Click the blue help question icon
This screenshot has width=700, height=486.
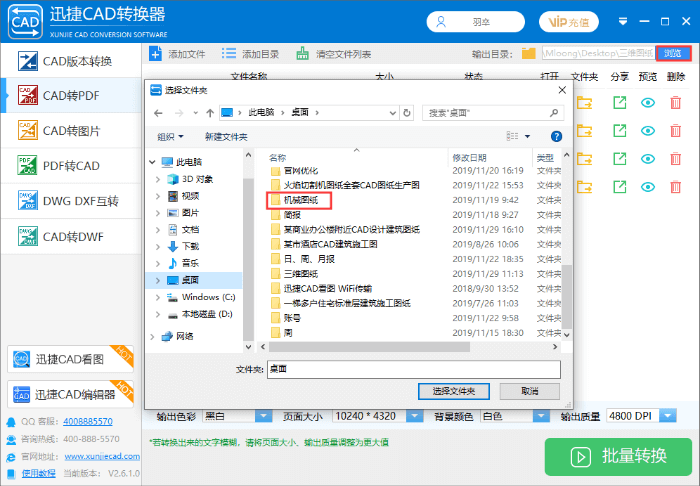pyautogui.click(x=556, y=137)
